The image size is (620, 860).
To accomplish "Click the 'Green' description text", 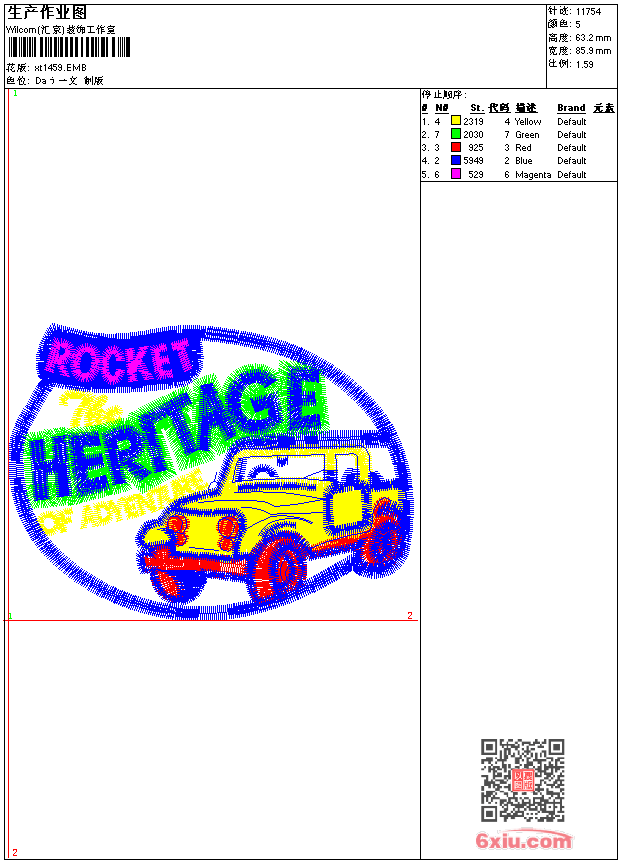I will coord(527,134).
